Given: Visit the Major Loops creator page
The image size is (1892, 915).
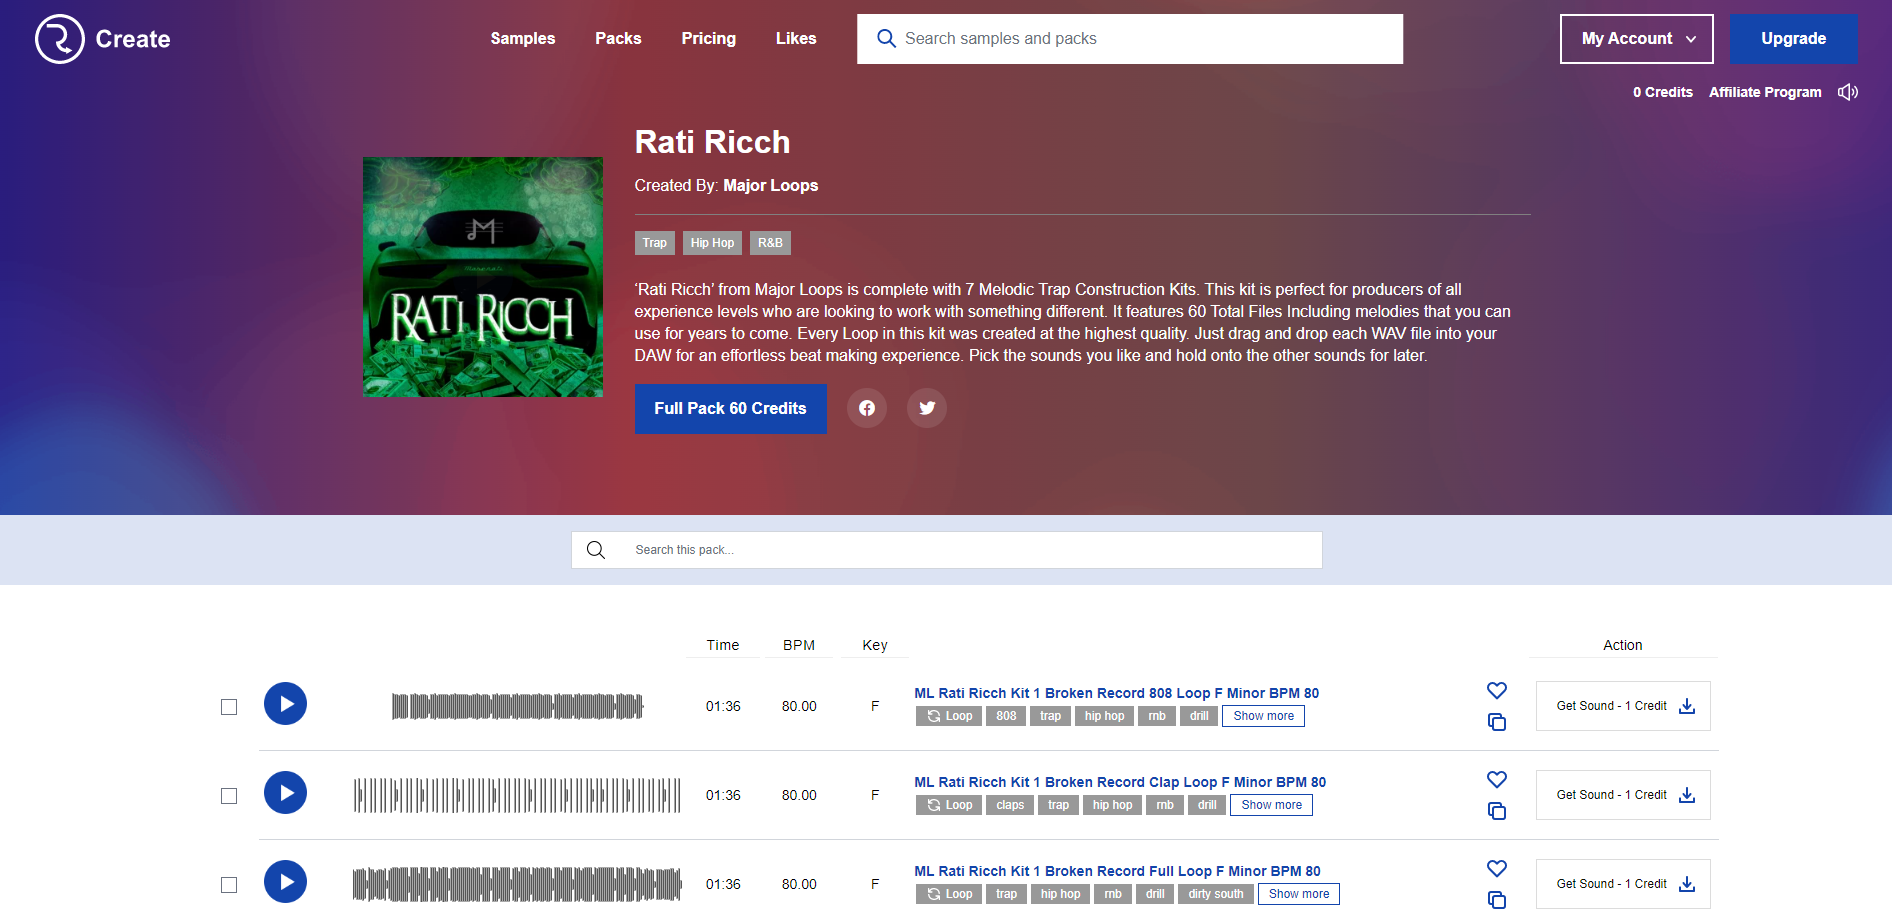Looking at the screenshot, I should click(770, 185).
